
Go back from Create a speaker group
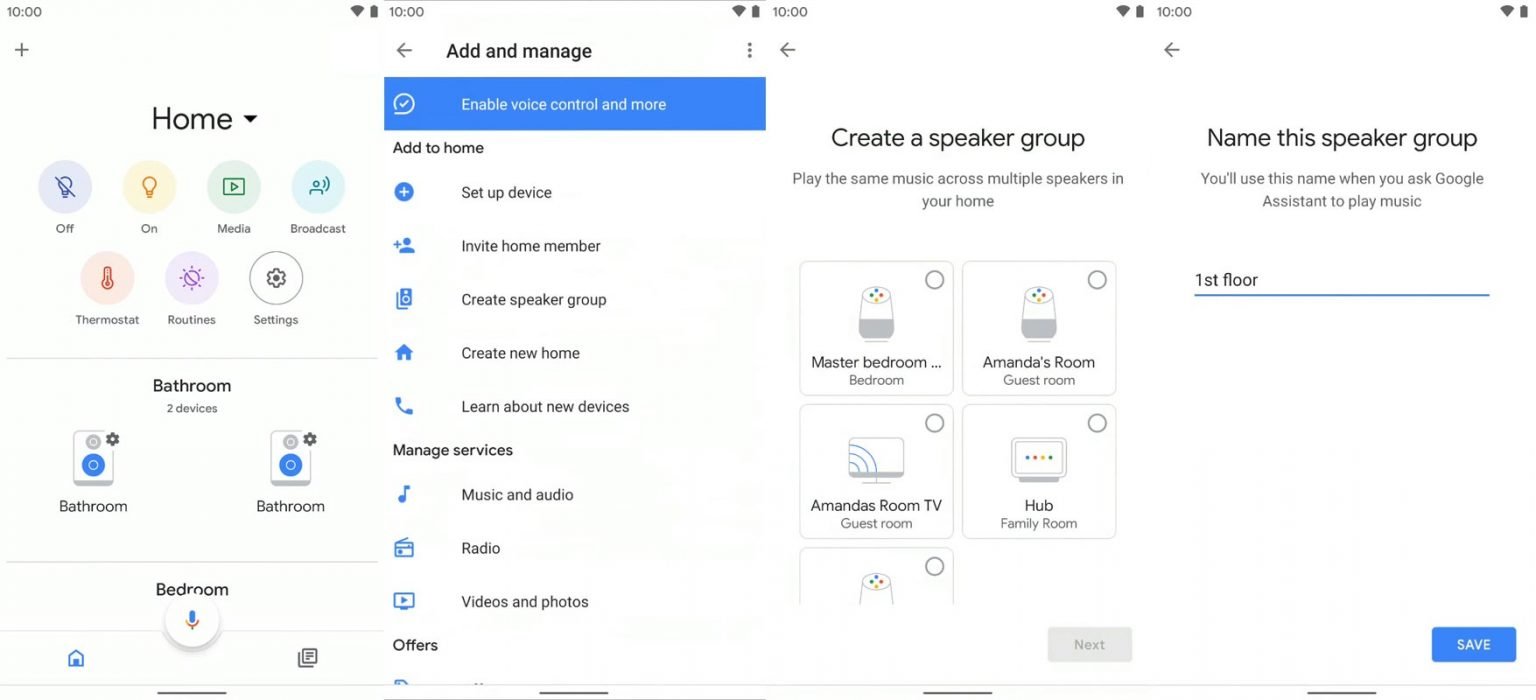[x=787, y=49]
